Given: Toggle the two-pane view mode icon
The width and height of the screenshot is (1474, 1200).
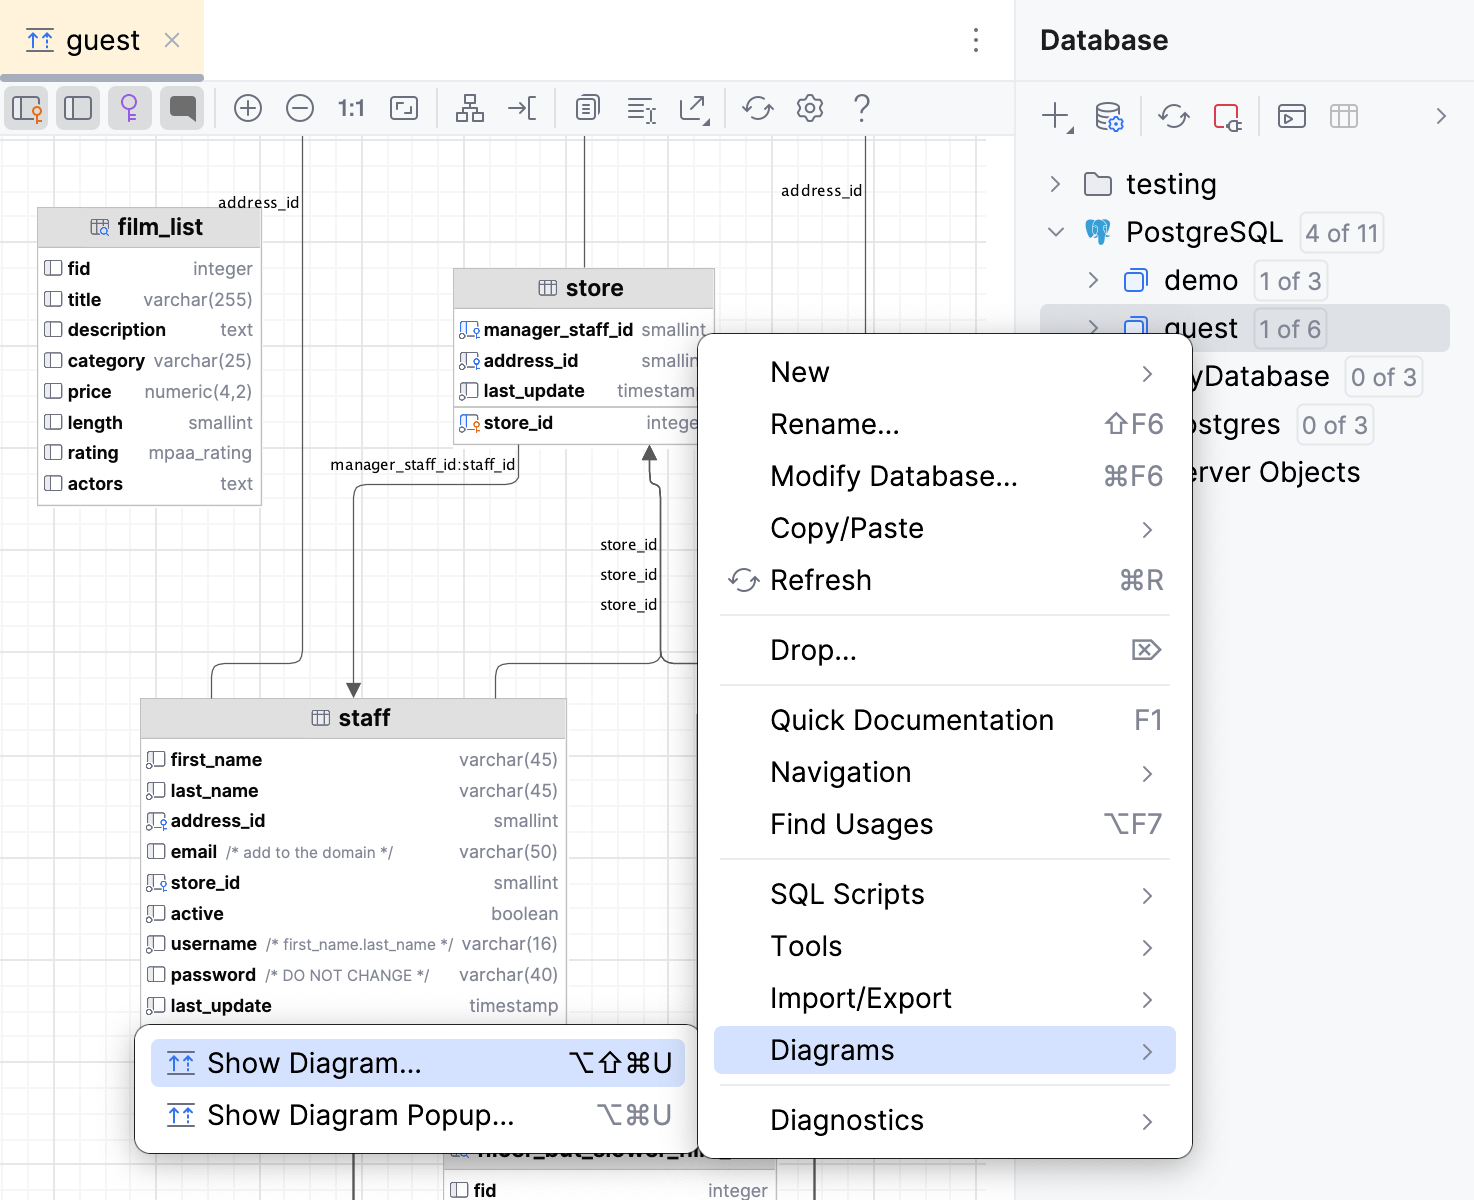Looking at the screenshot, I should [x=78, y=108].
